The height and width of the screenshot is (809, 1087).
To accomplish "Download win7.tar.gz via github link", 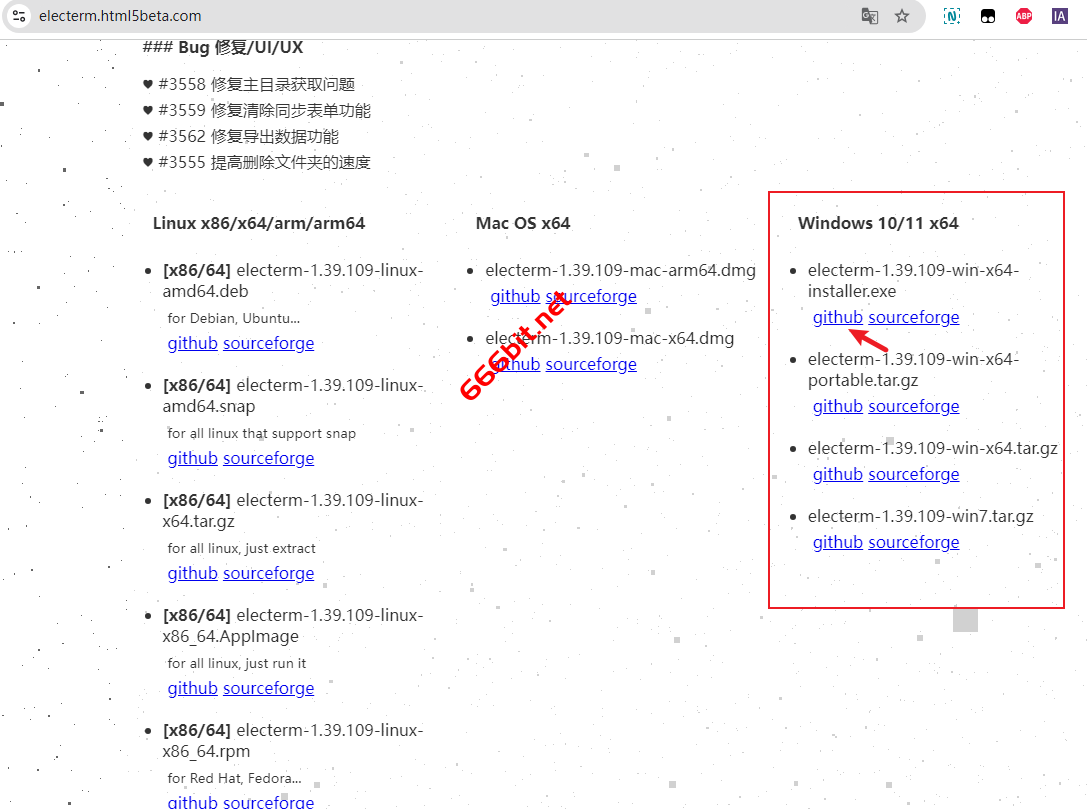I will tap(837, 542).
